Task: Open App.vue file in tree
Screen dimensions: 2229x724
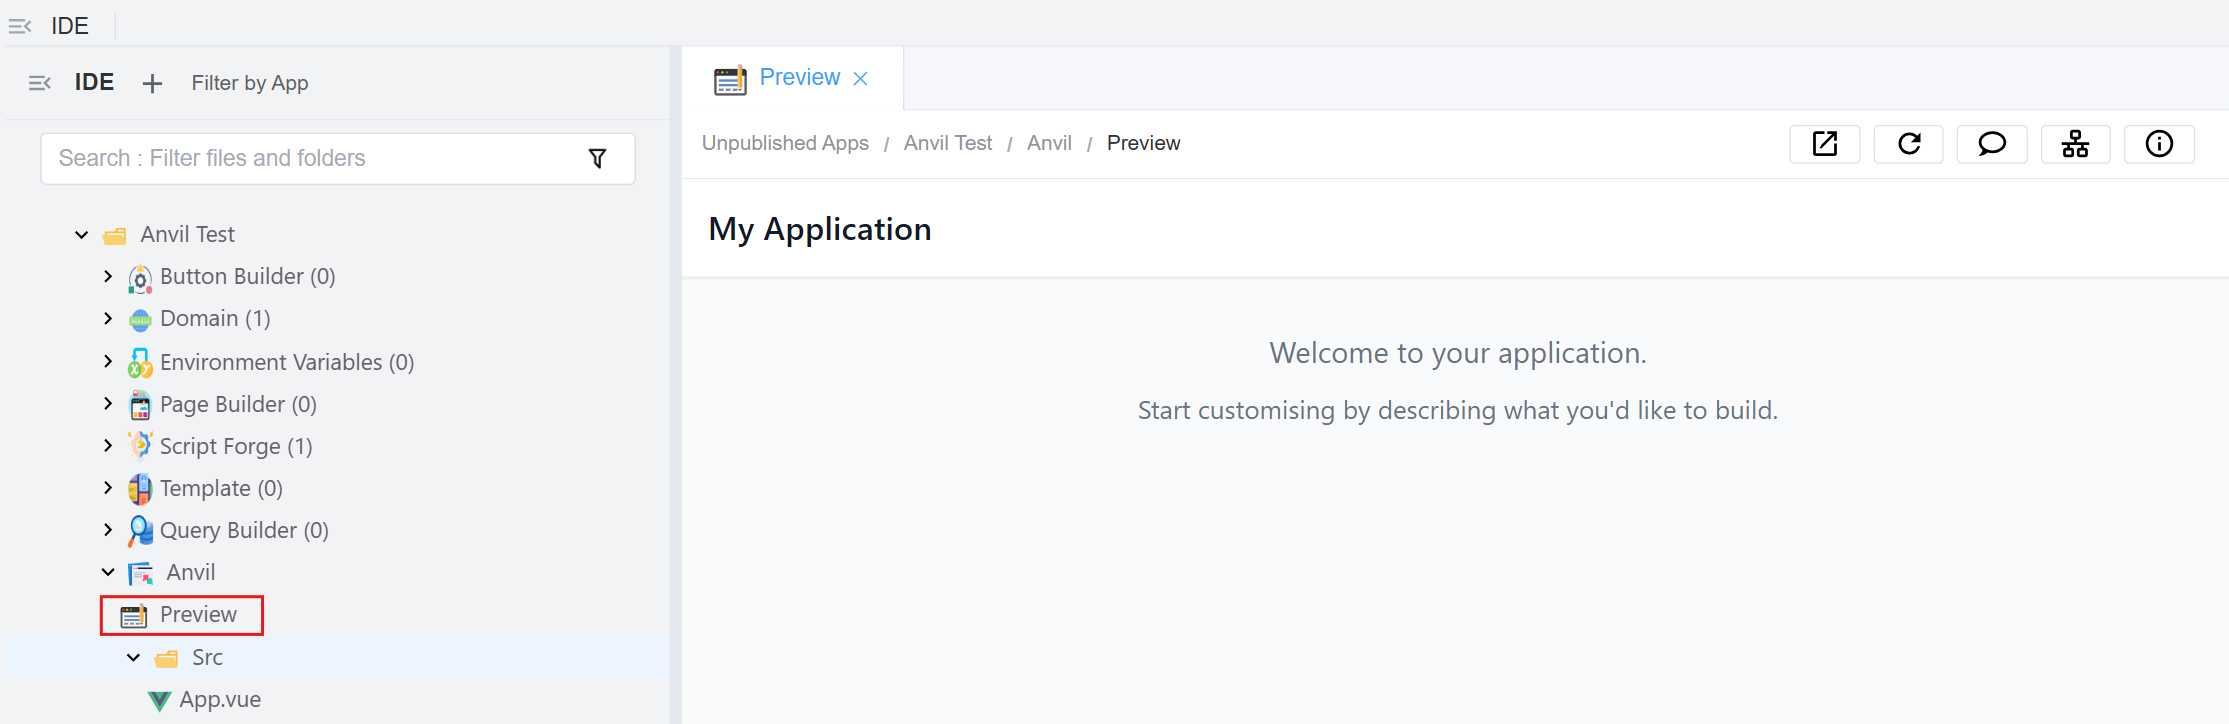Action: 220,700
